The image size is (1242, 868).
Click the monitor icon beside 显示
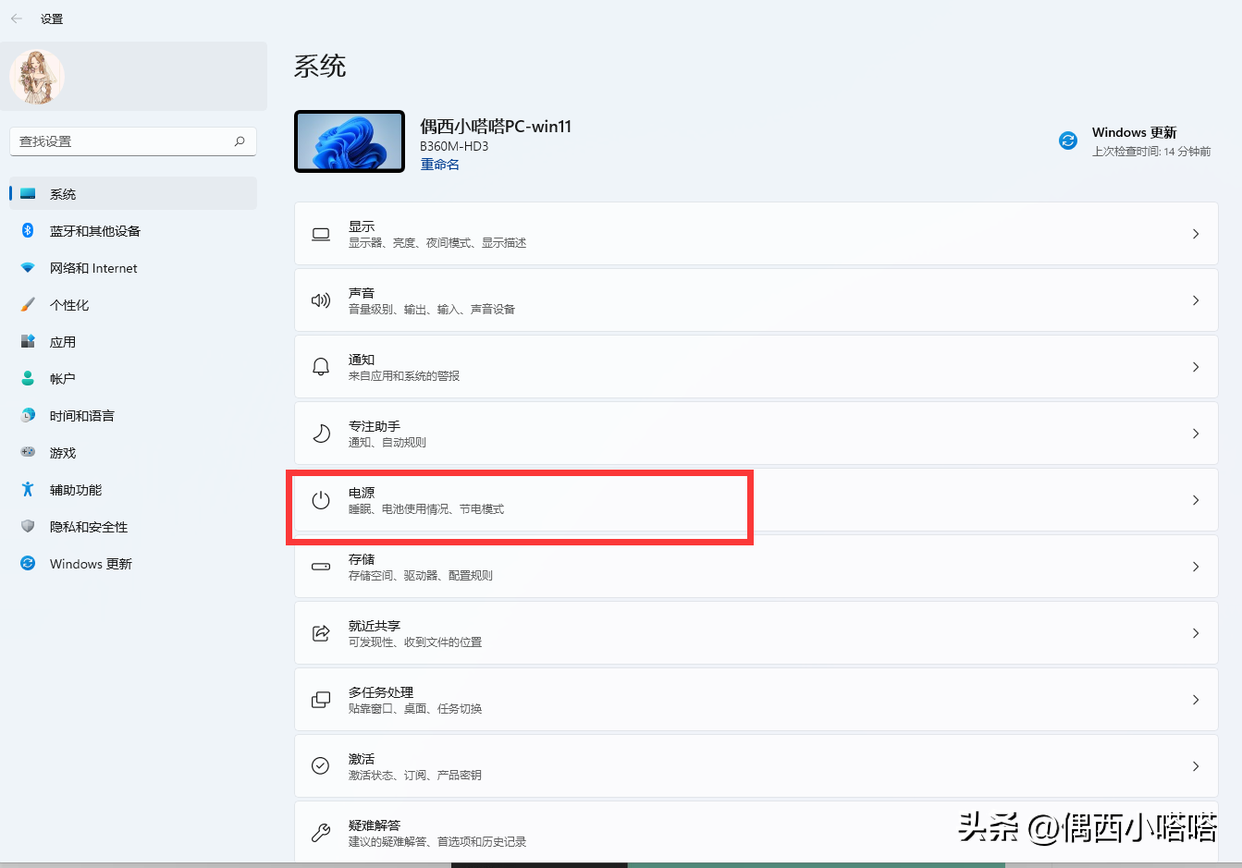point(321,234)
